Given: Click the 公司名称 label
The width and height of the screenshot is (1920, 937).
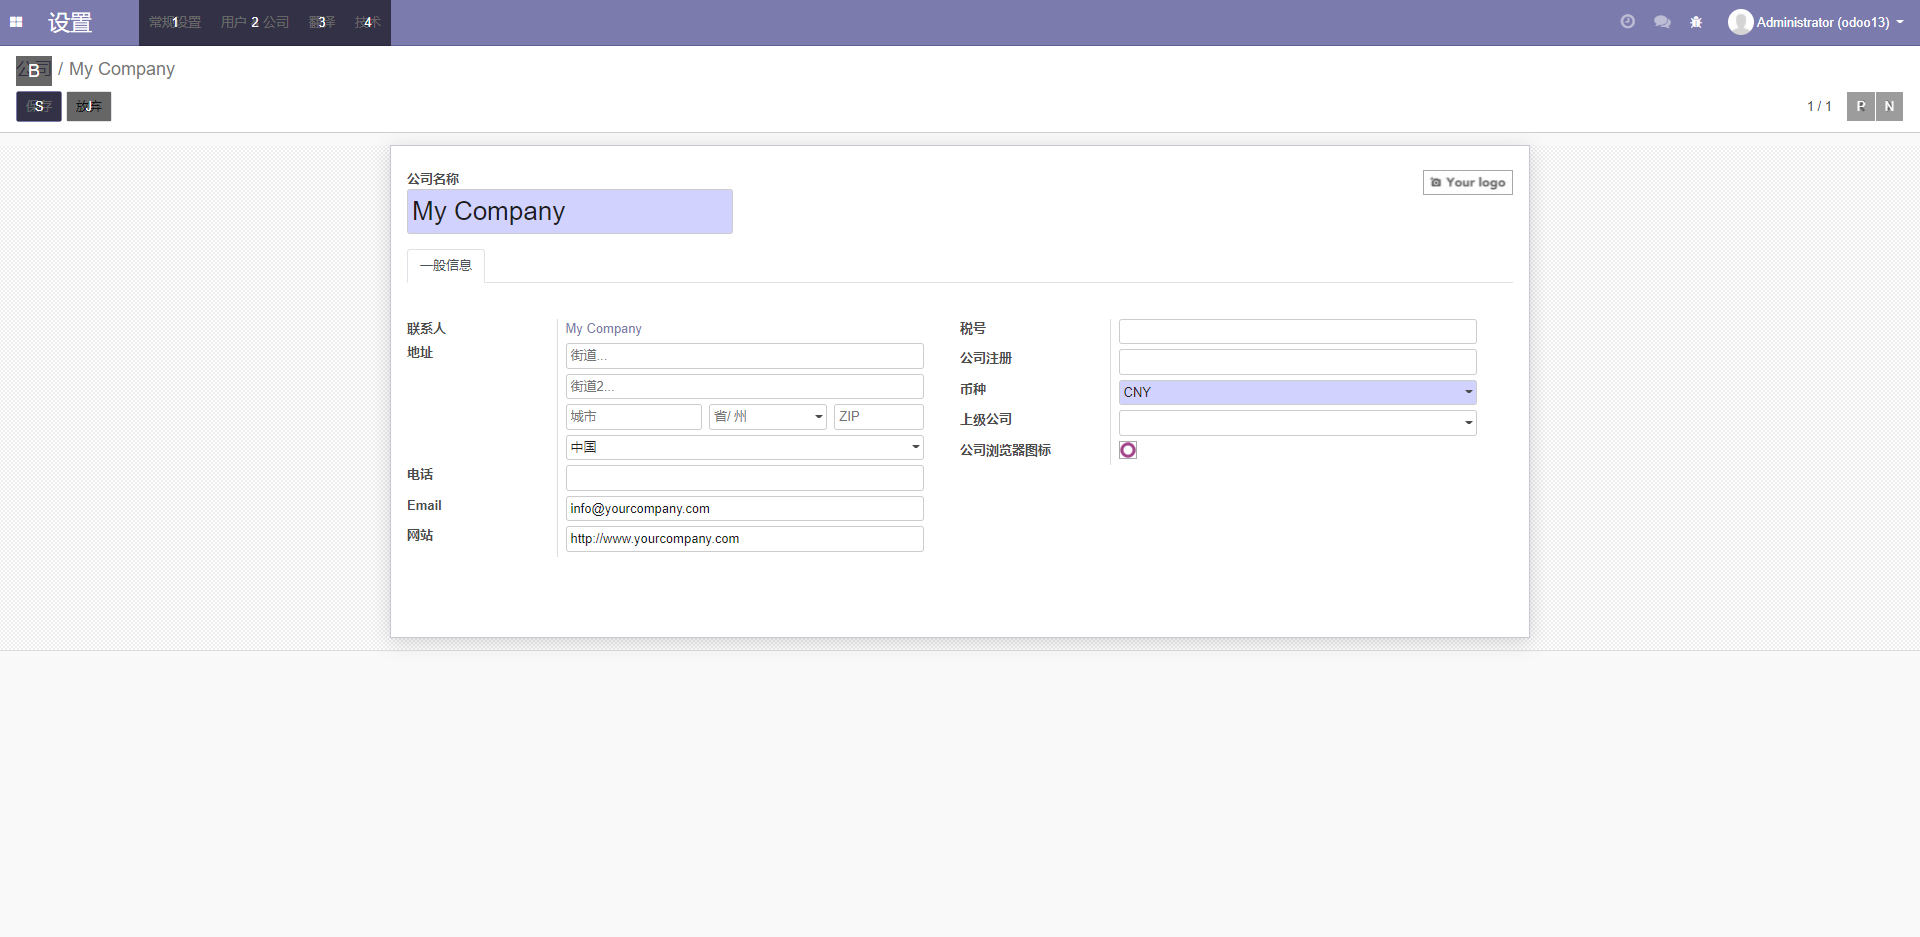Looking at the screenshot, I should coord(433,179).
